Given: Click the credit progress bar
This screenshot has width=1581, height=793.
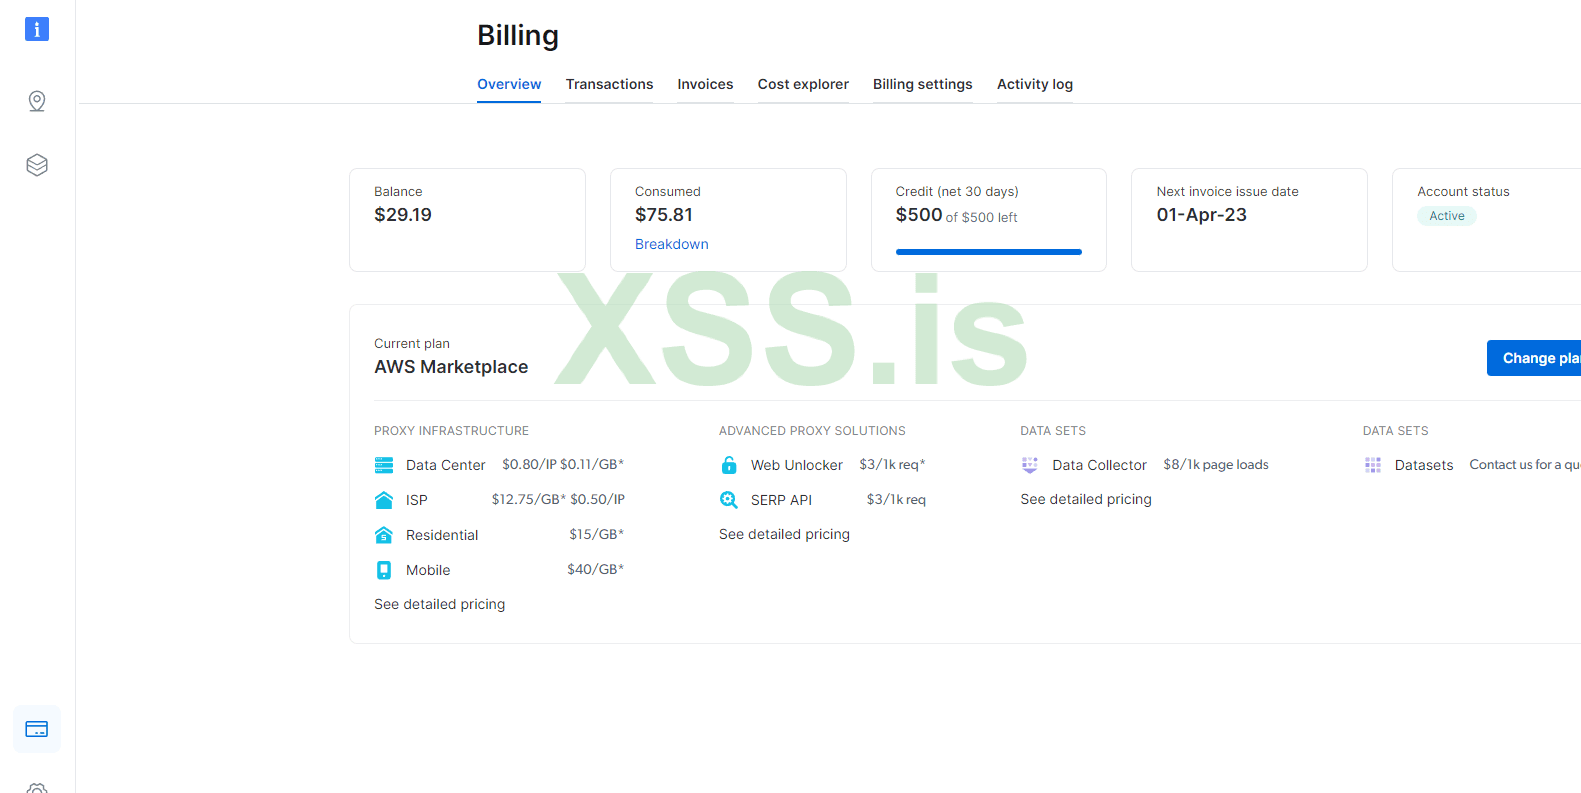Looking at the screenshot, I should [988, 252].
